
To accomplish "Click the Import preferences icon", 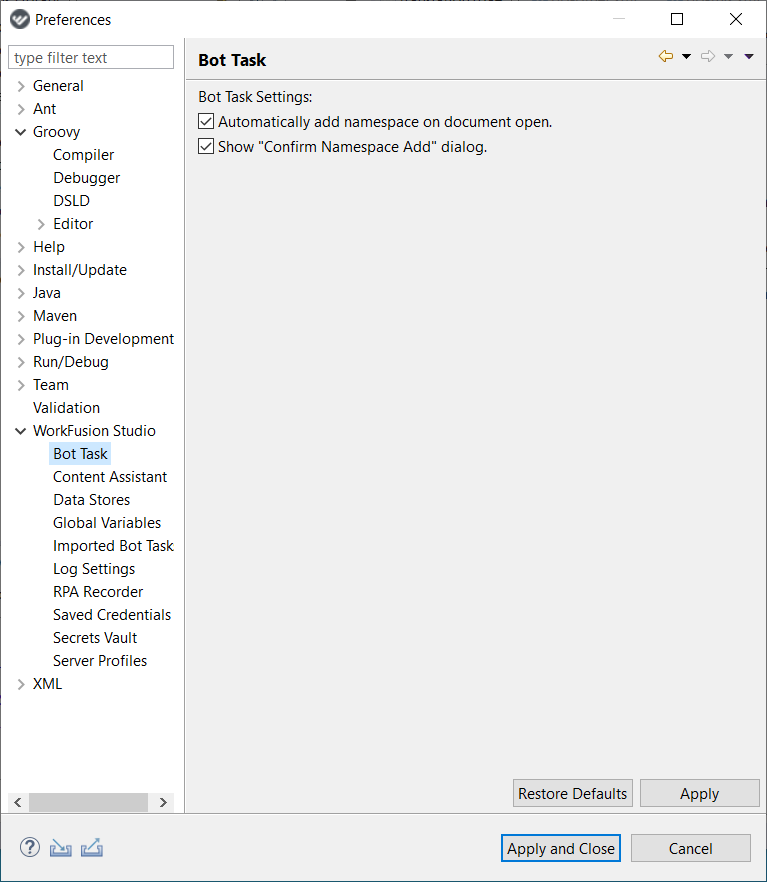I will coord(61,848).
